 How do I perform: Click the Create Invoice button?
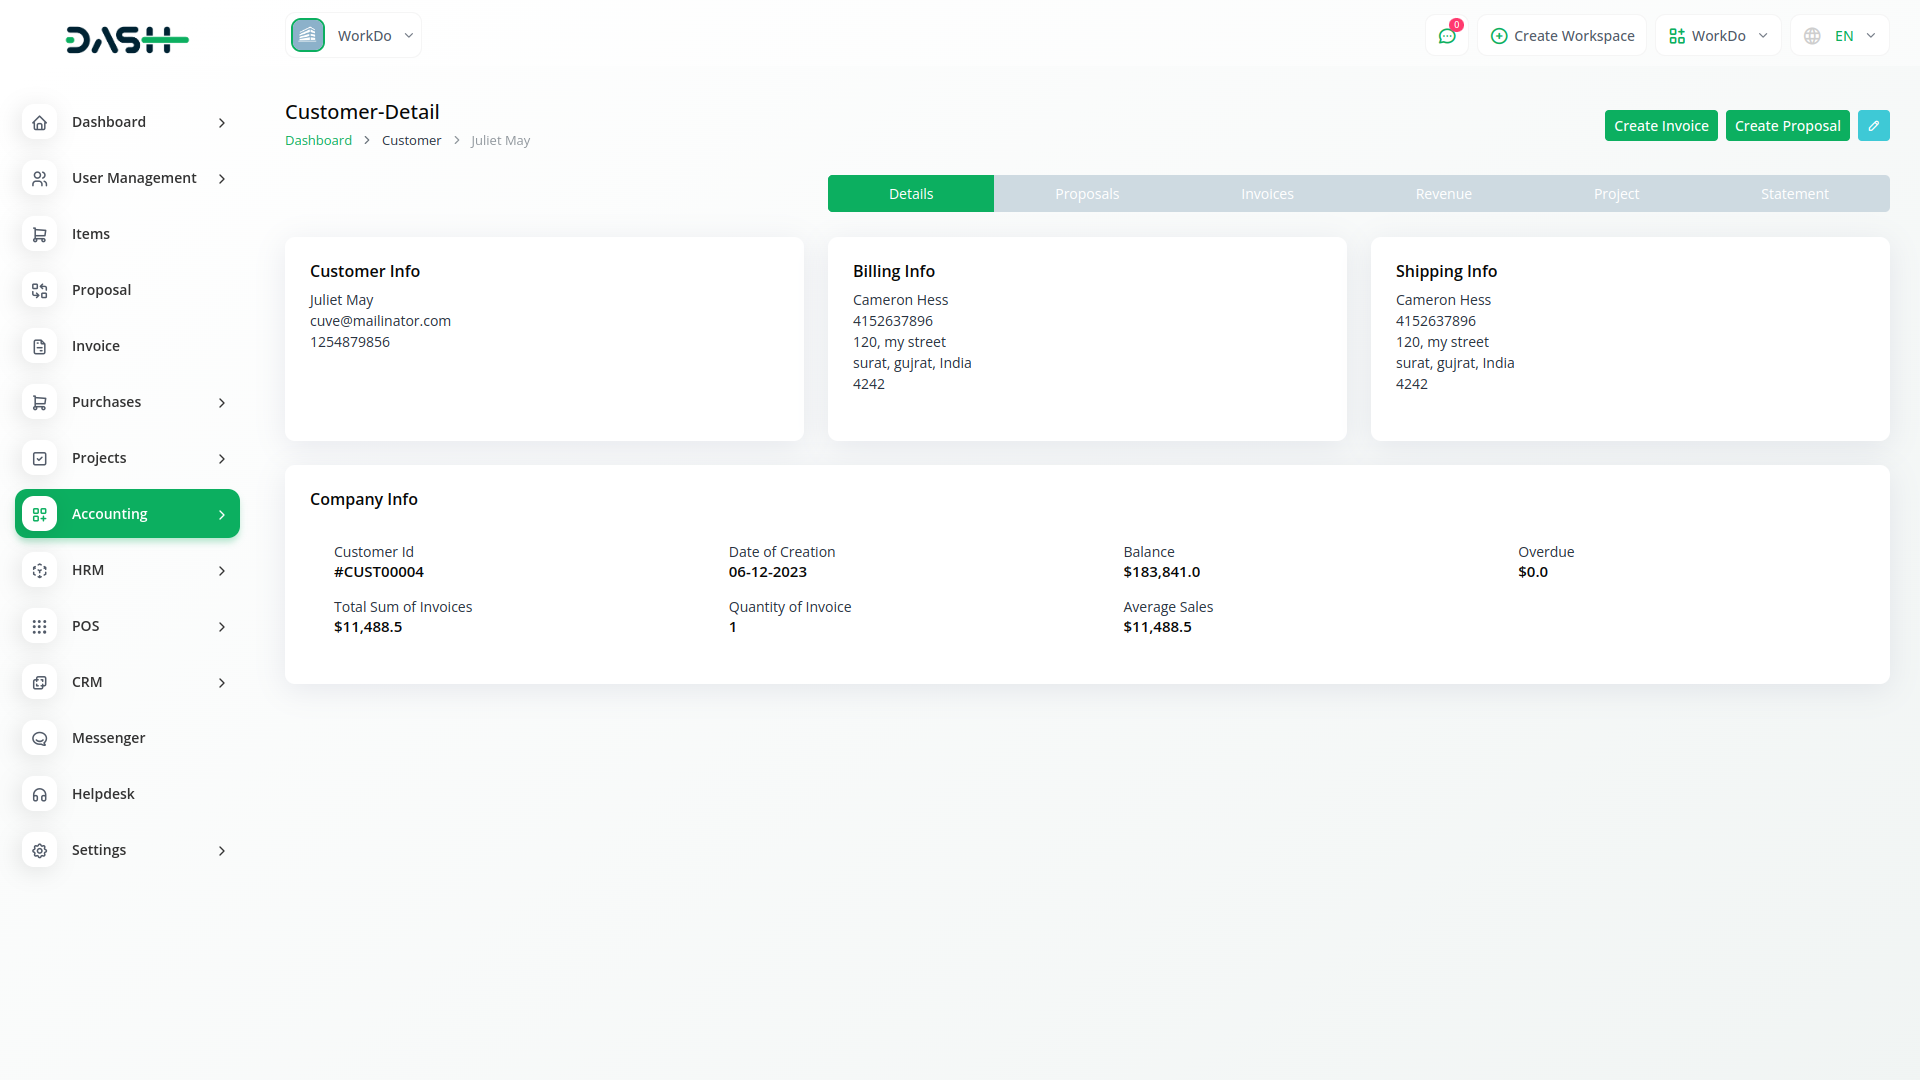(1660, 125)
